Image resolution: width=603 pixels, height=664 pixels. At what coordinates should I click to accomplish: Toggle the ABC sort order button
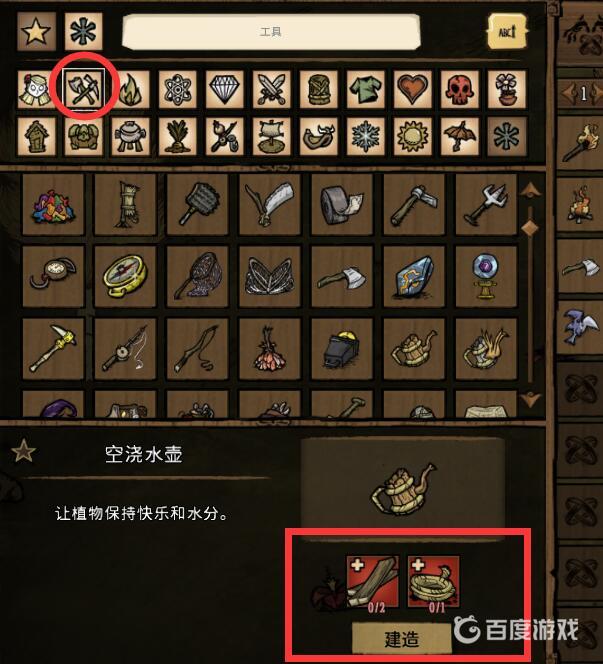[507, 31]
